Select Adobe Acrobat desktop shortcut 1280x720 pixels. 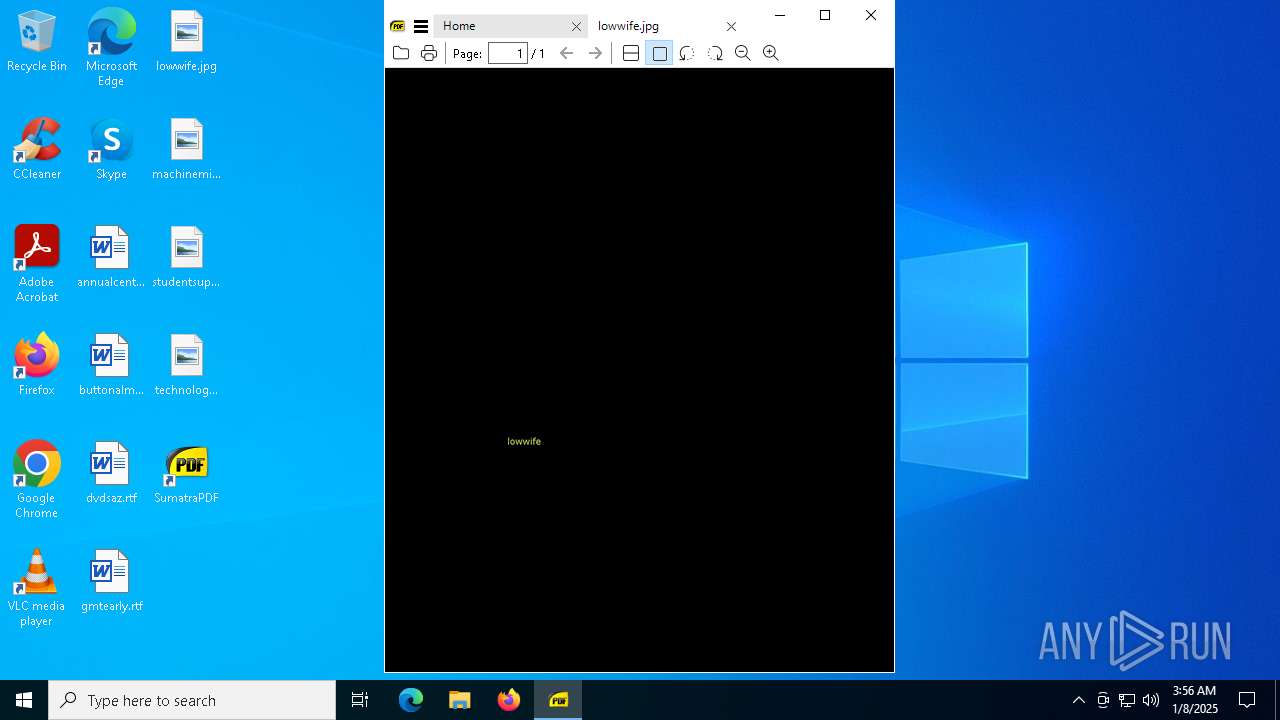[37, 264]
